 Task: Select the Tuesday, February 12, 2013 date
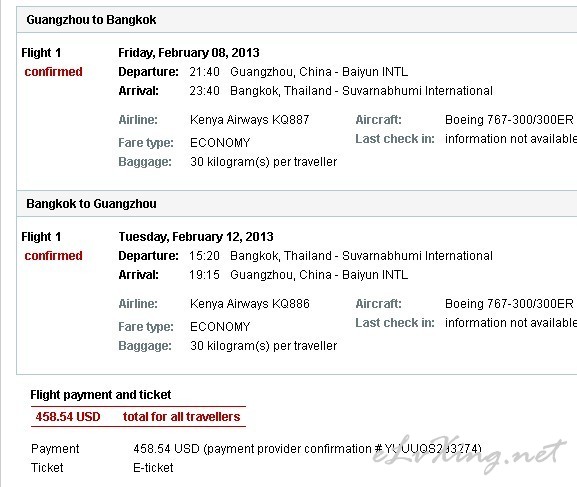pyautogui.click(x=196, y=237)
